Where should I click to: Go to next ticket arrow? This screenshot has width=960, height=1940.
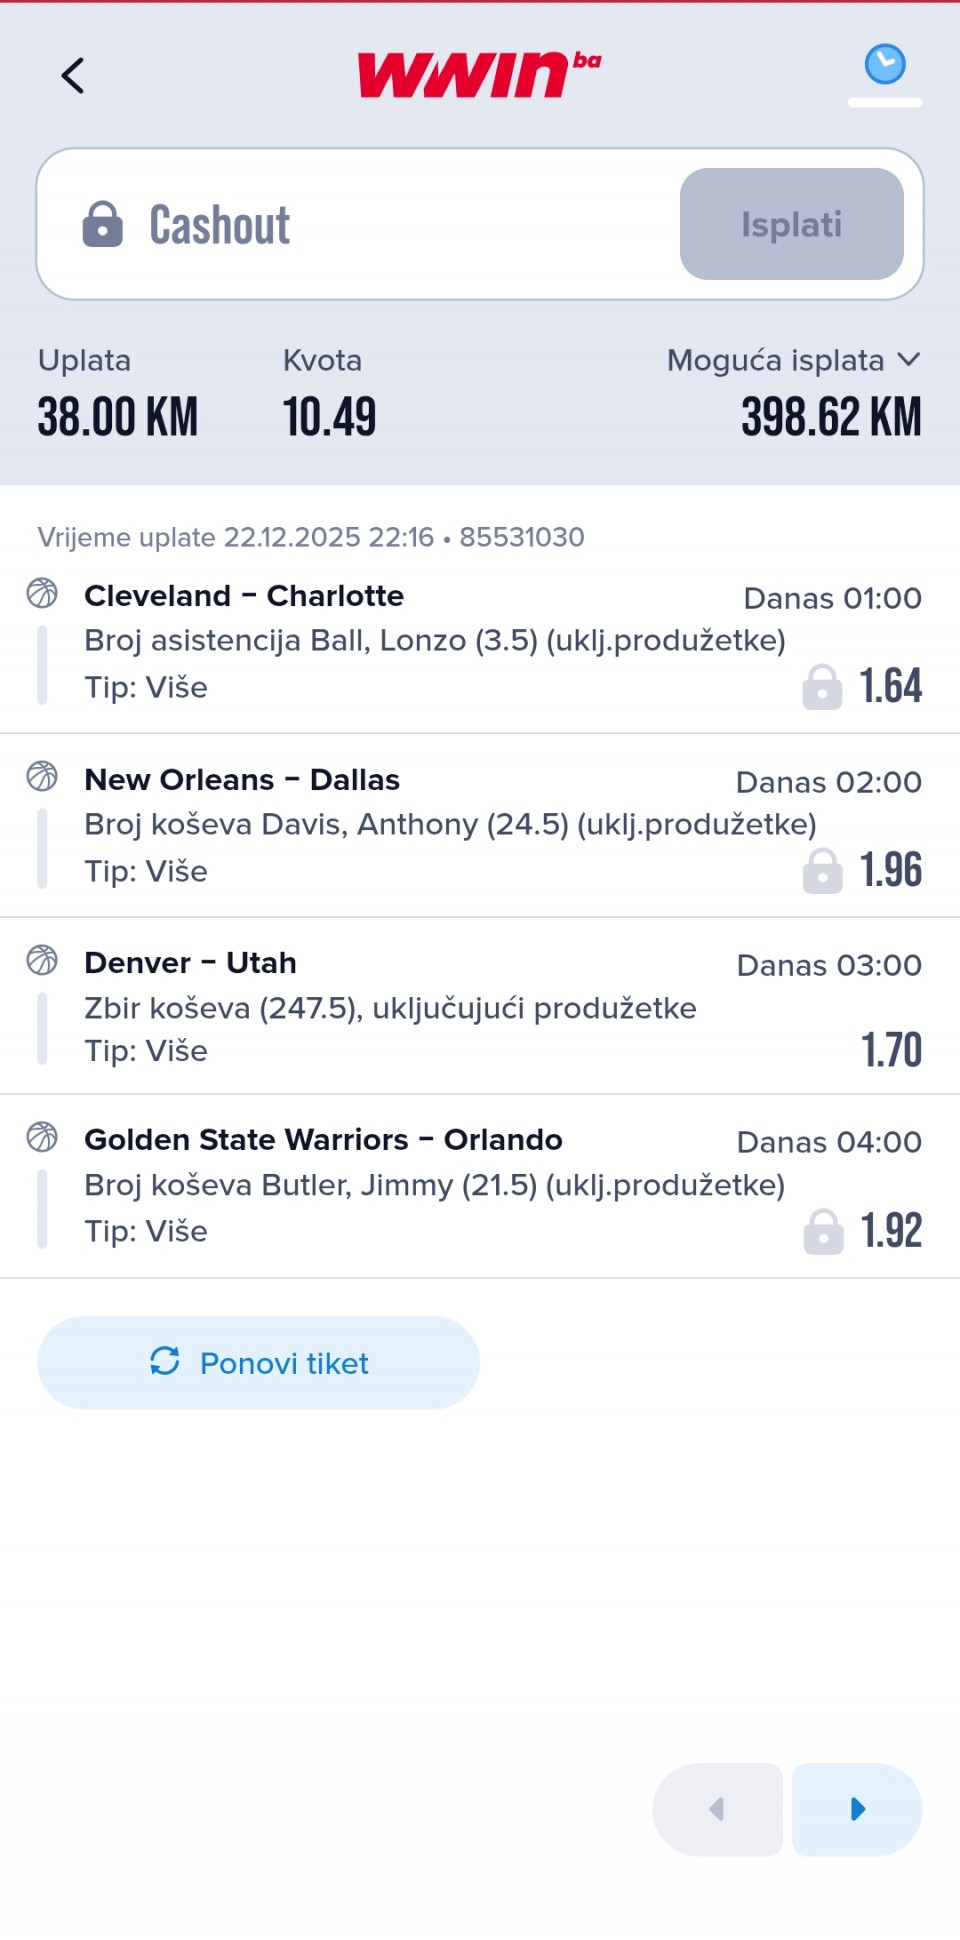pos(857,1809)
